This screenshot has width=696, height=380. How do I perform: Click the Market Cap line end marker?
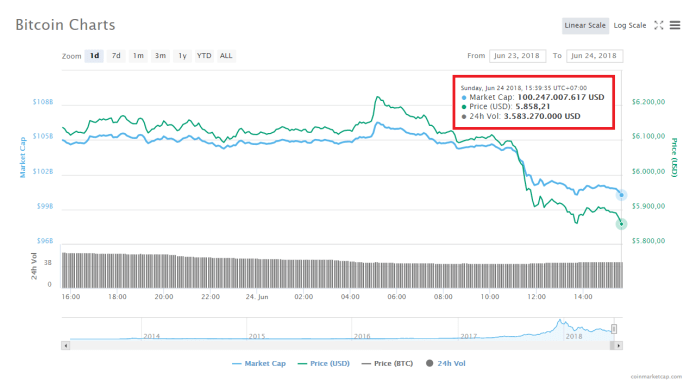pyautogui.click(x=621, y=195)
